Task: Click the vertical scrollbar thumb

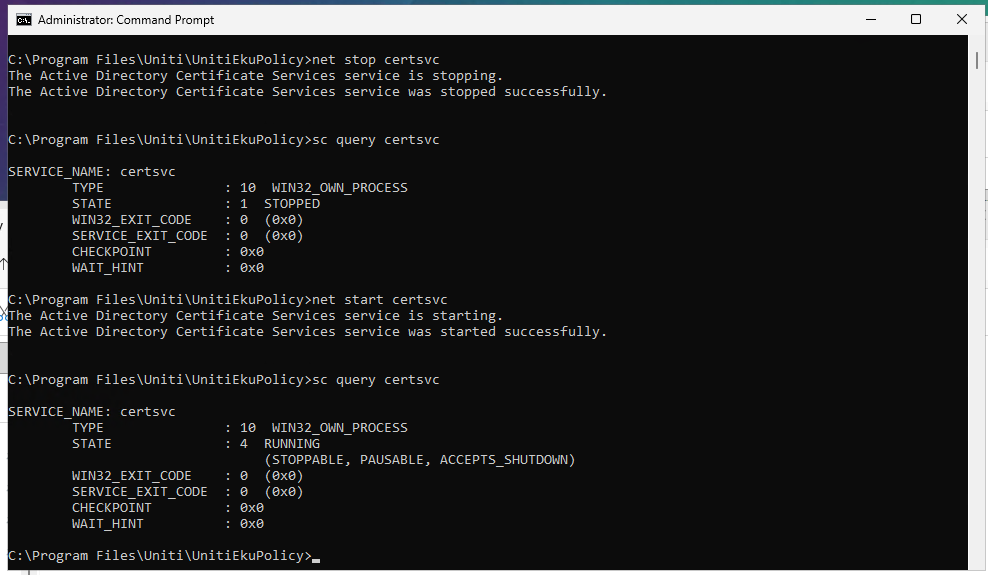Action: pyautogui.click(x=976, y=61)
